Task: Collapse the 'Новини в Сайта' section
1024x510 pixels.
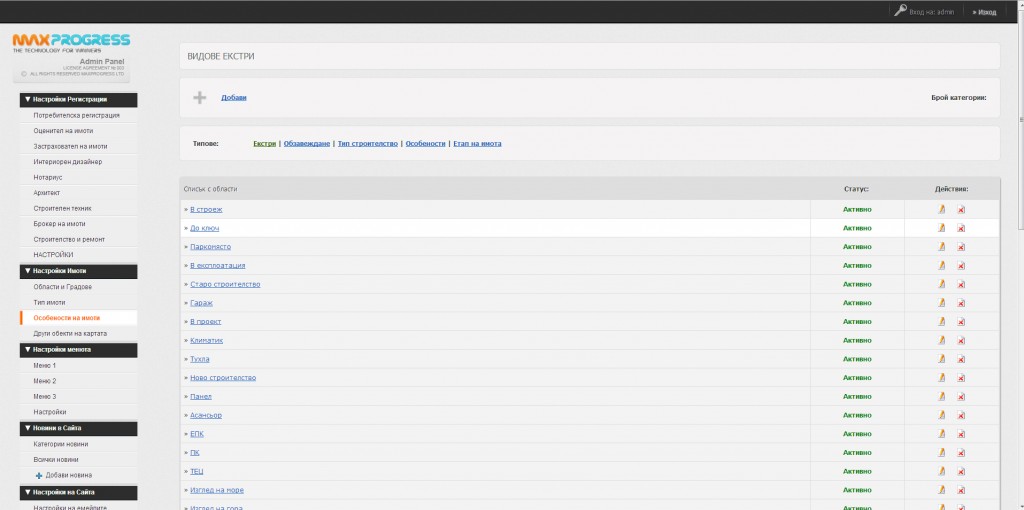Action: click(x=78, y=428)
